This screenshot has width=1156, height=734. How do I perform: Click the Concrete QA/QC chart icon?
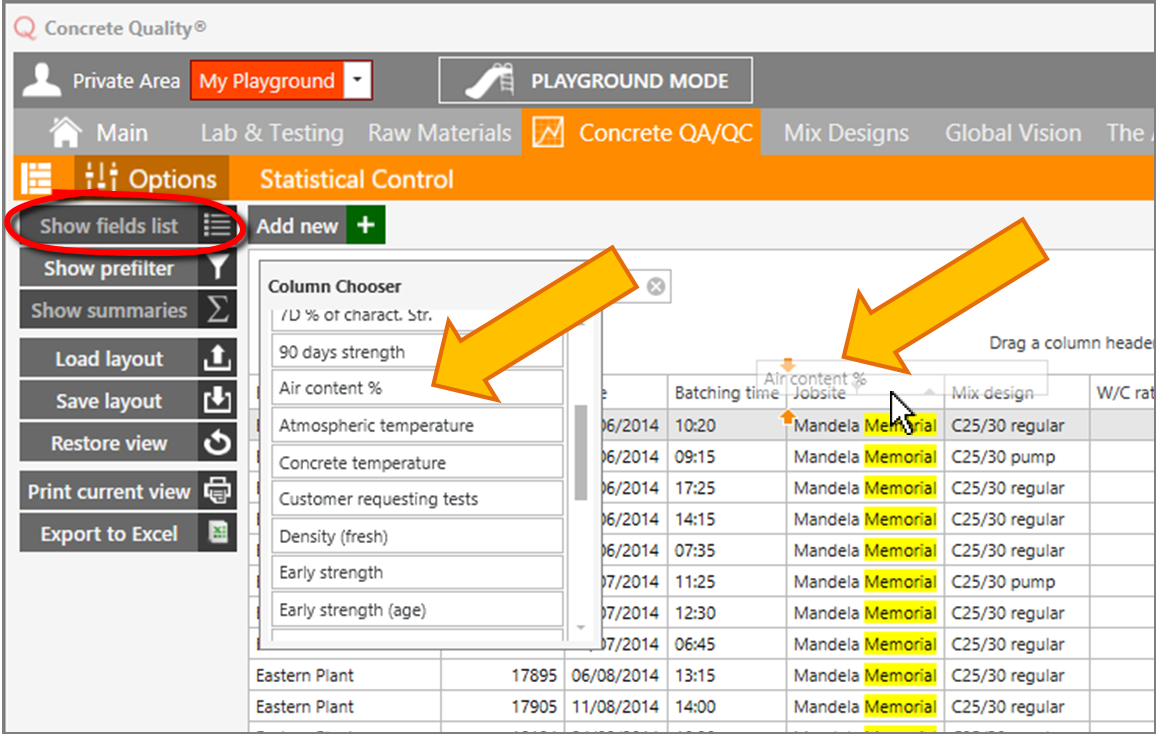tap(548, 132)
